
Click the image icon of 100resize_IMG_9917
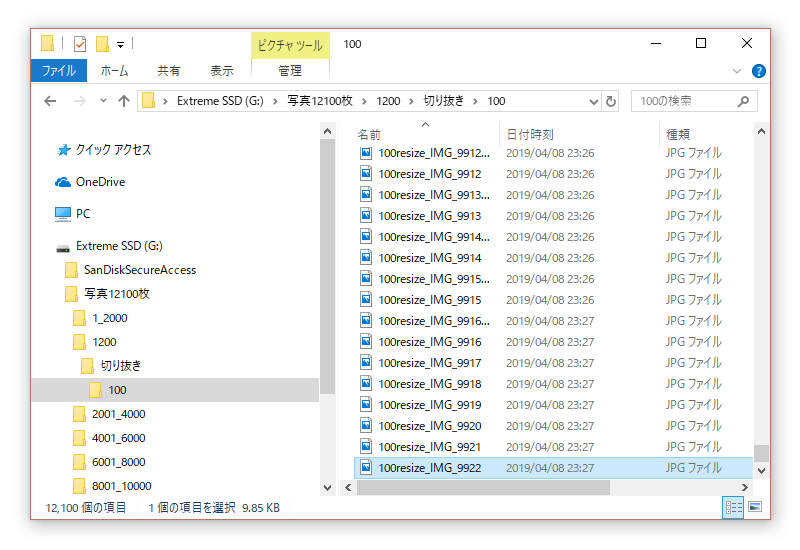tap(366, 362)
